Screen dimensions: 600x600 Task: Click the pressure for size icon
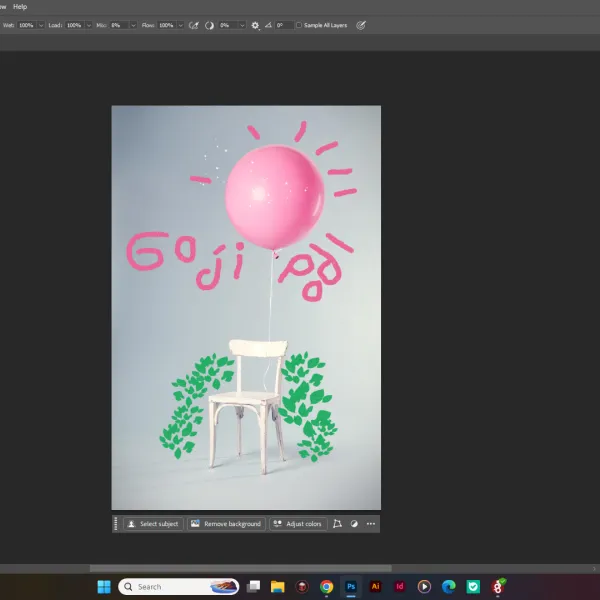(x=361, y=25)
